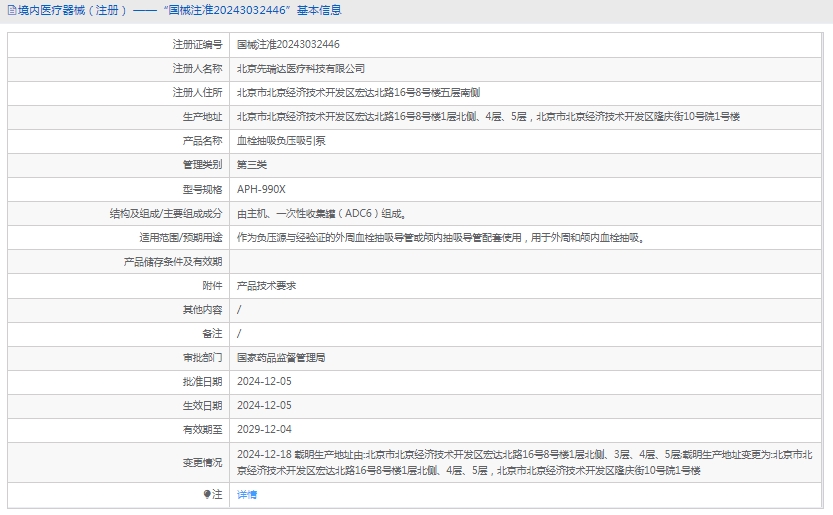
Task: Click the empty 产品储存条件及有效期 value cell
Action: (x=528, y=262)
